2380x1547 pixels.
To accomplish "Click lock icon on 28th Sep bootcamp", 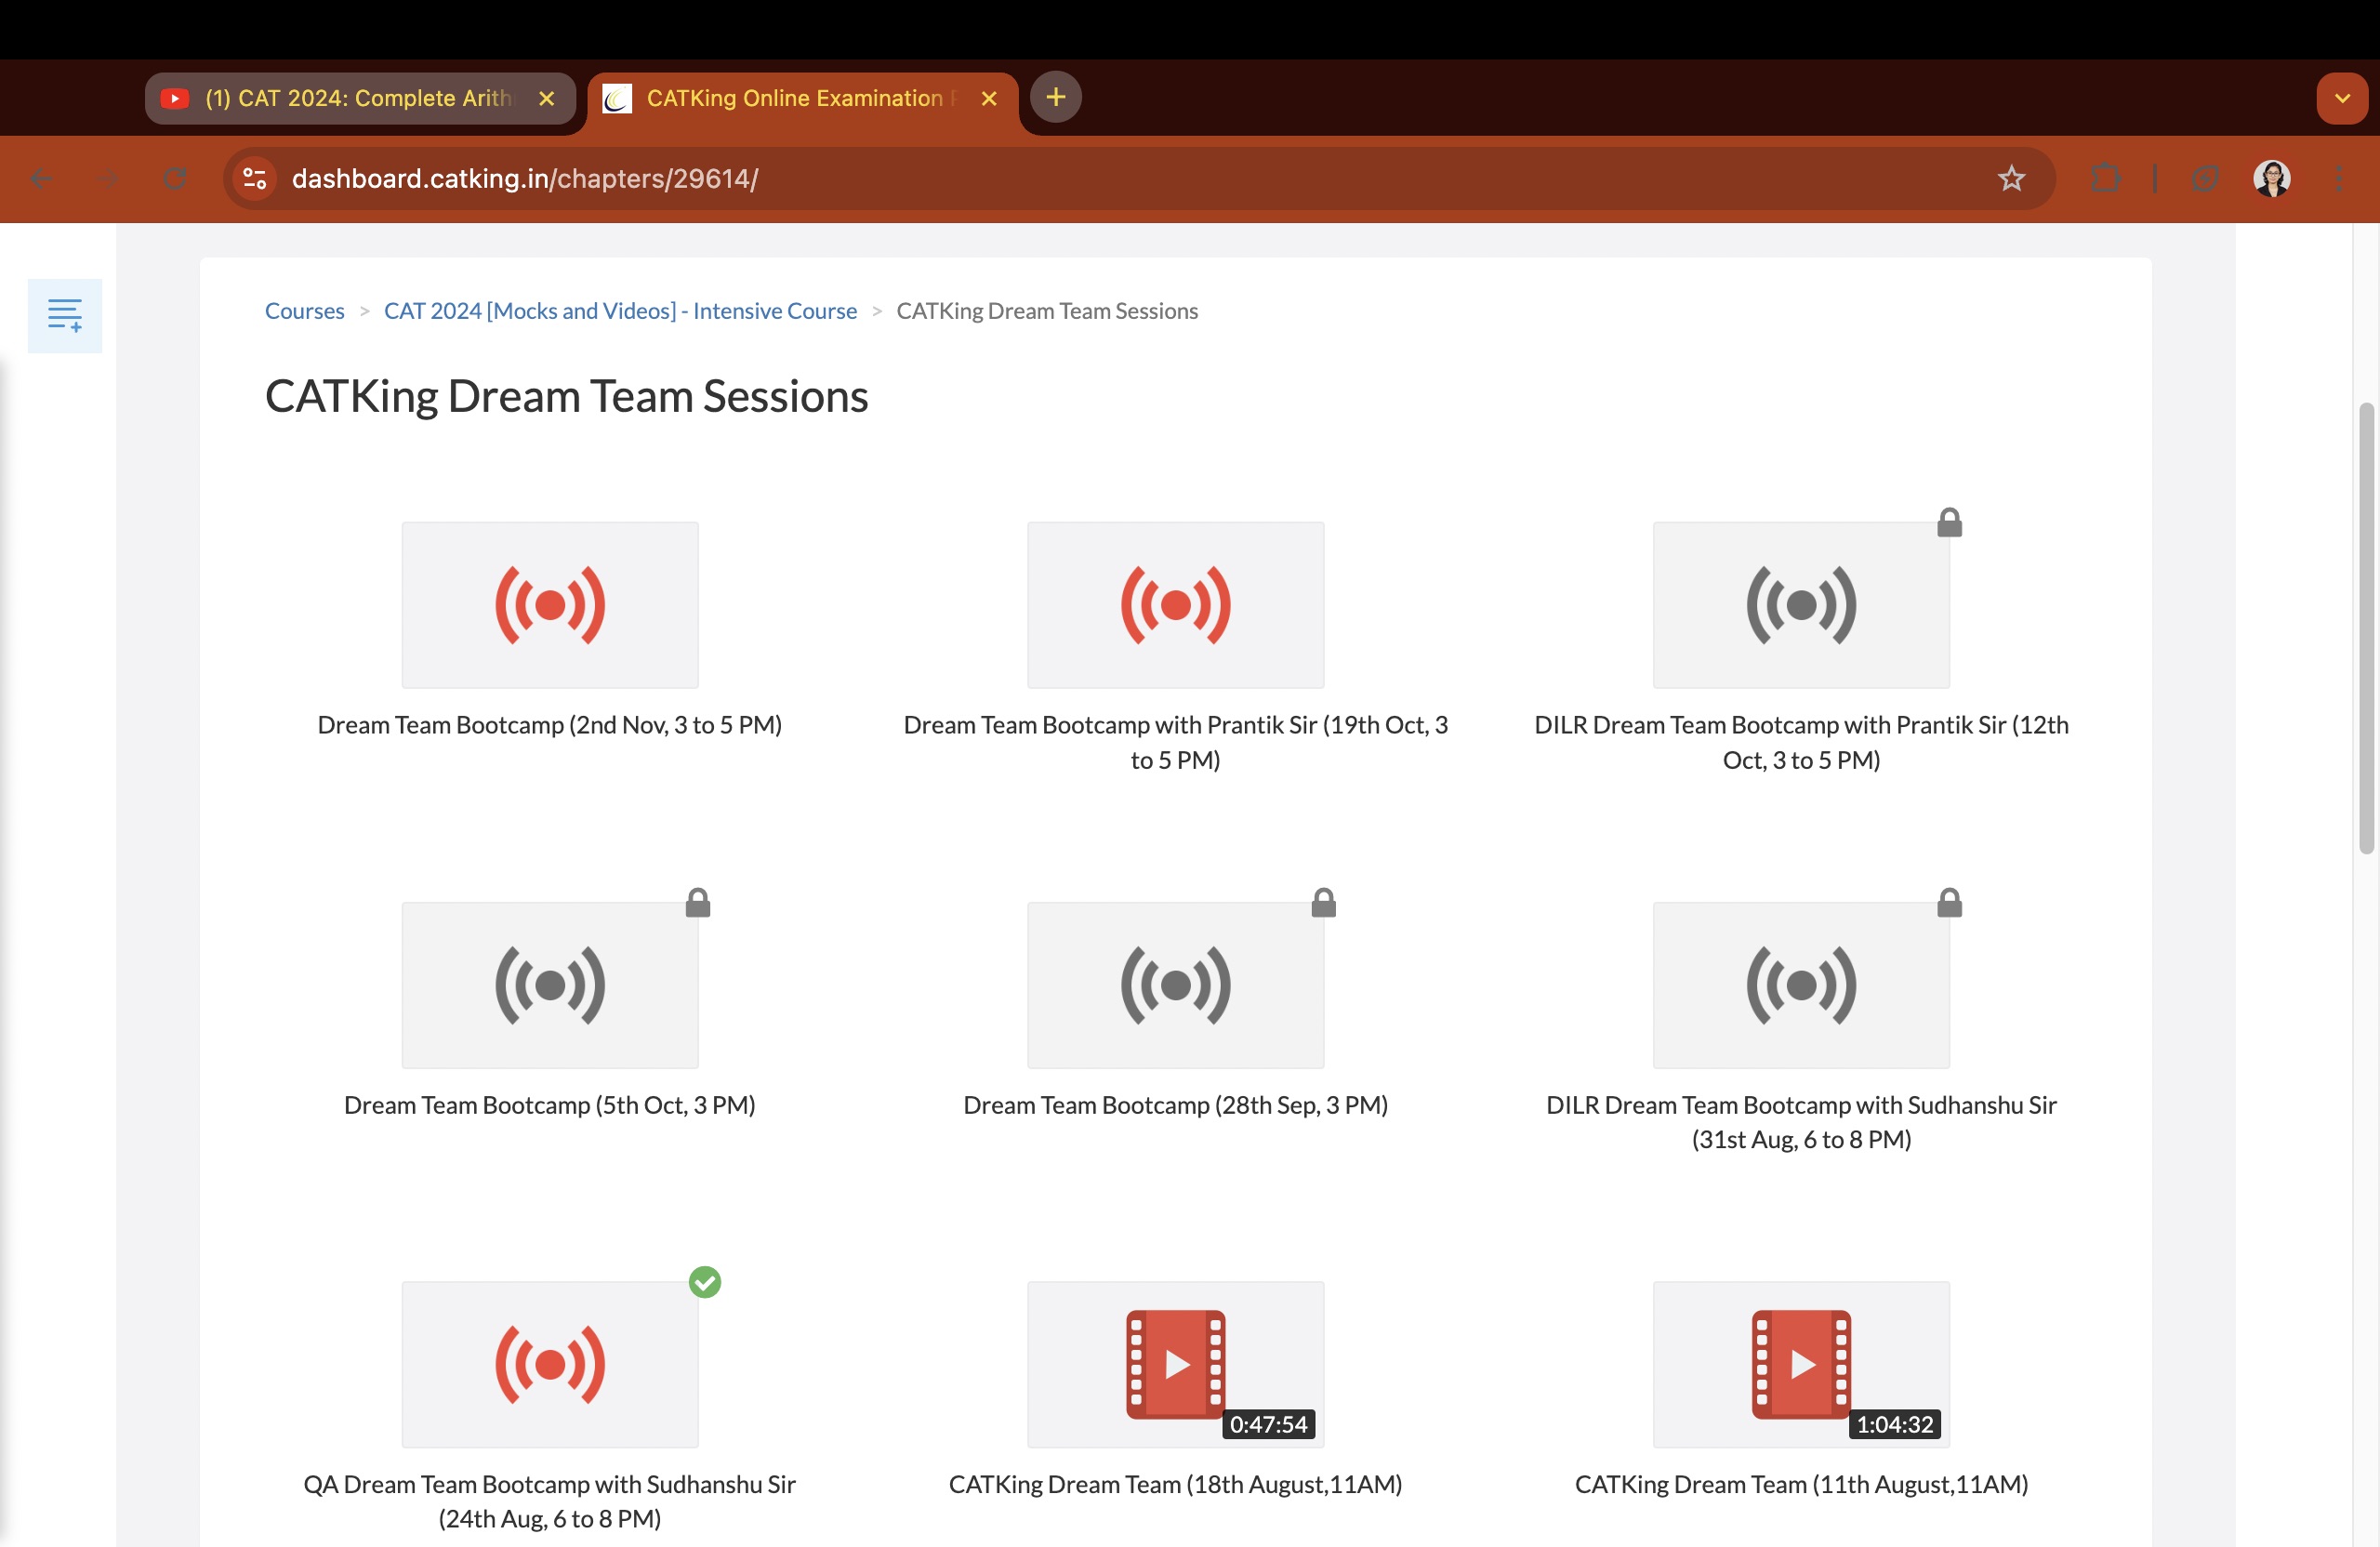I will (1324, 903).
